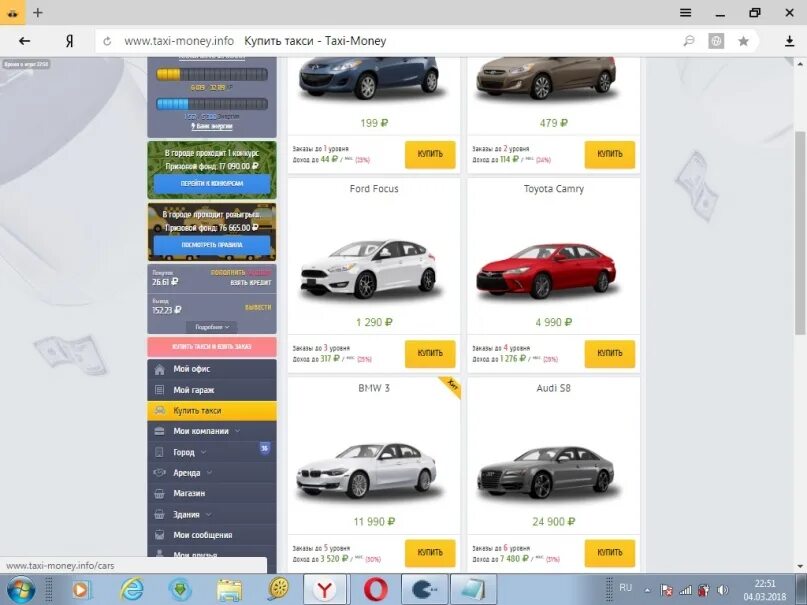The height and width of the screenshot is (605, 807).
Task: Click the red Toyota Camry car image
Action: point(546,271)
